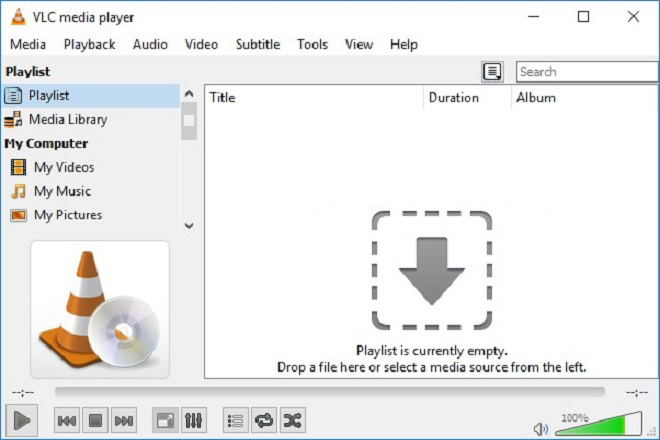Open the Tools menu
660x440 pixels.
[312, 44]
